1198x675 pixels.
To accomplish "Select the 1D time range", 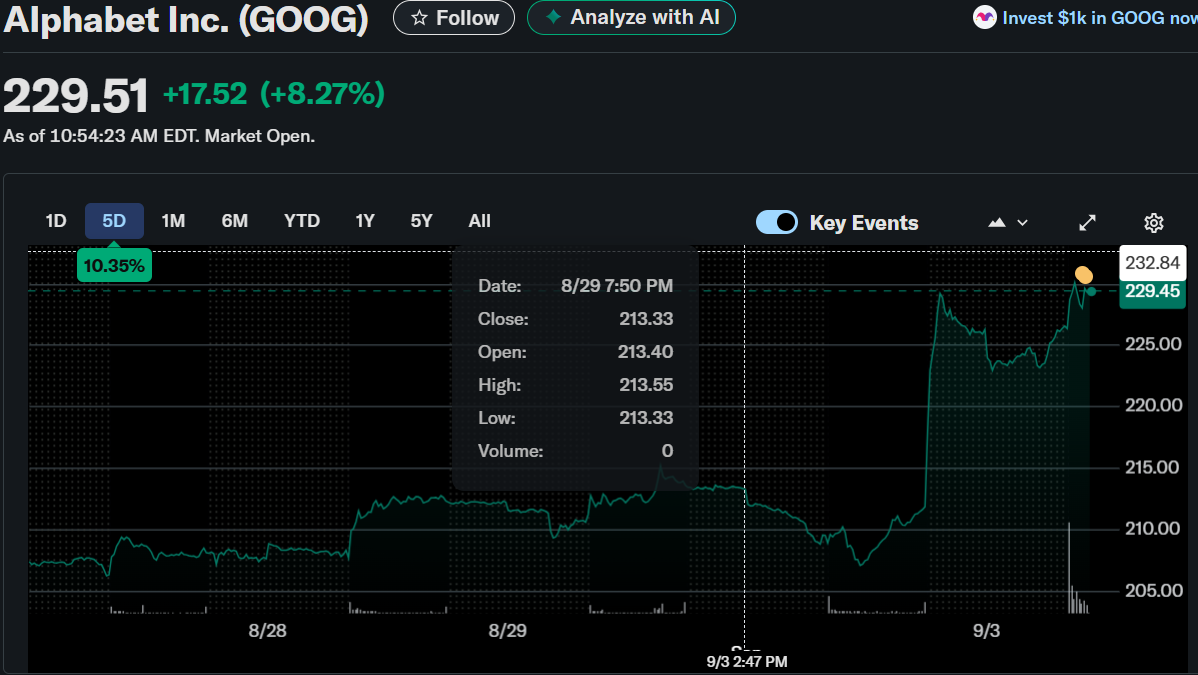I will click(x=56, y=221).
